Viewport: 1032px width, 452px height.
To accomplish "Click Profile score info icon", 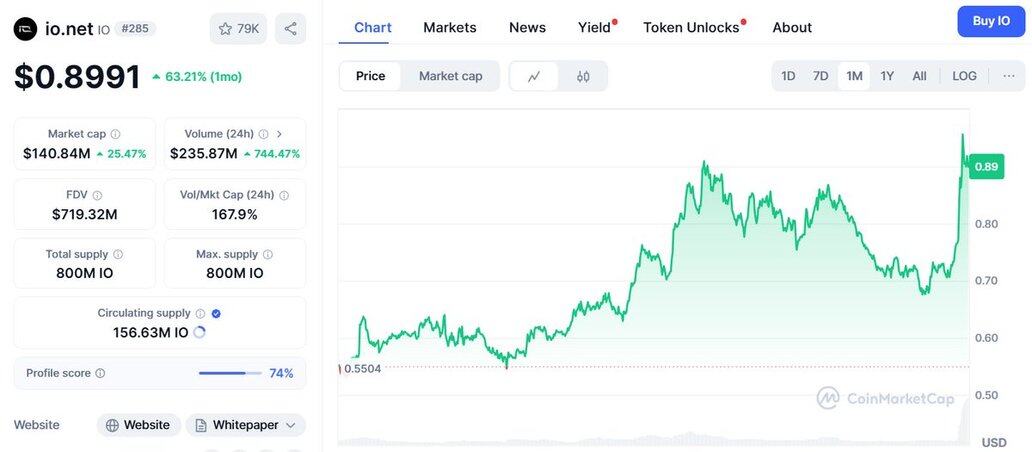I will click(x=100, y=374).
